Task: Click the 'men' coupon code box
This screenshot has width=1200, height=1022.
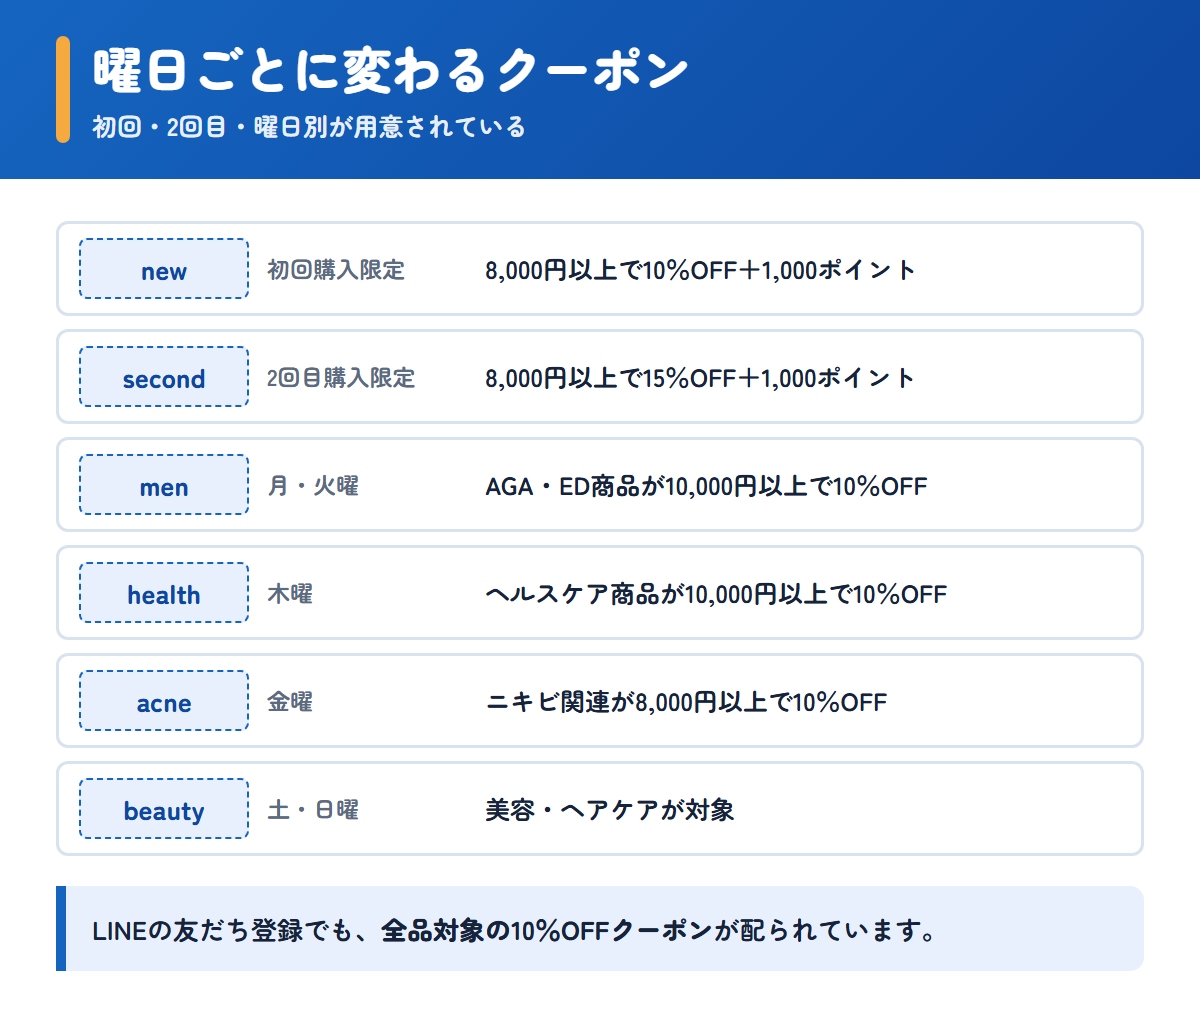Action: point(164,484)
